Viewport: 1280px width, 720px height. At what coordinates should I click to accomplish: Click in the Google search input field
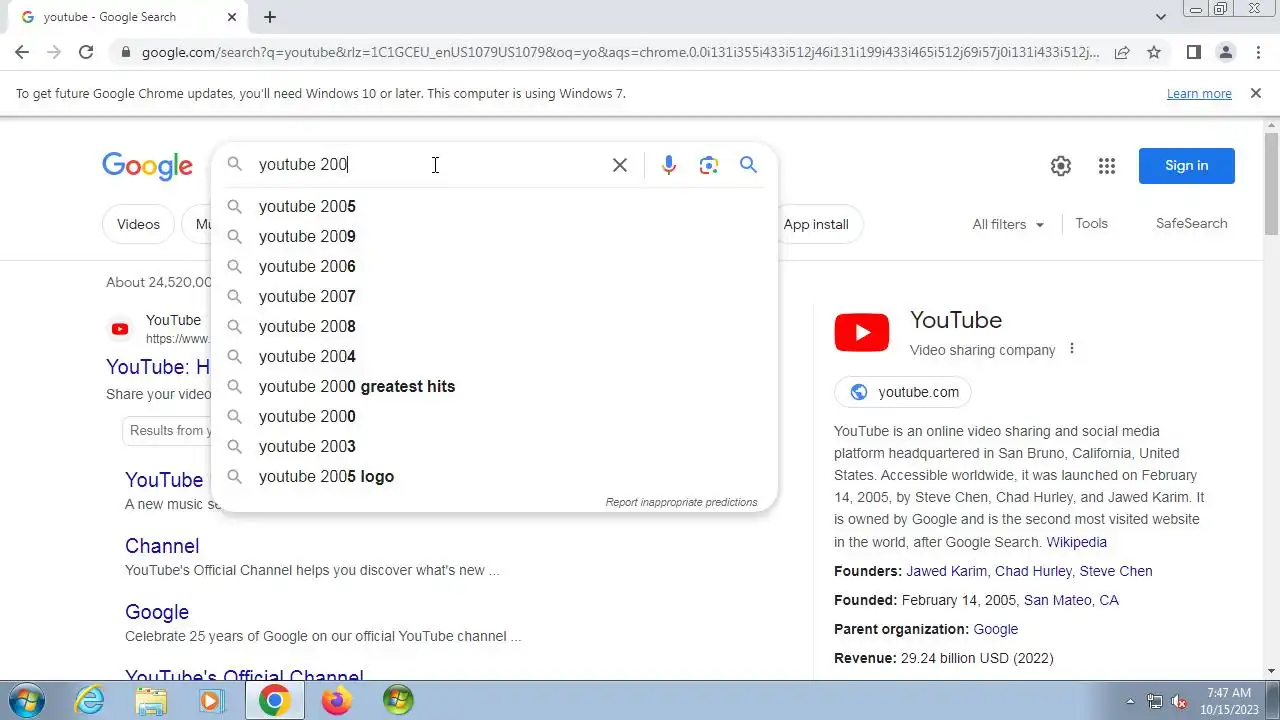pos(430,165)
